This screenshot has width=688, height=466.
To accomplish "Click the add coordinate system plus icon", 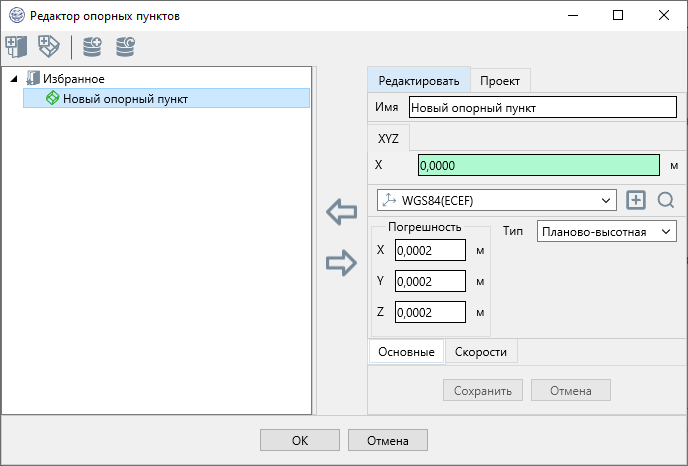I will pyautogui.click(x=636, y=200).
